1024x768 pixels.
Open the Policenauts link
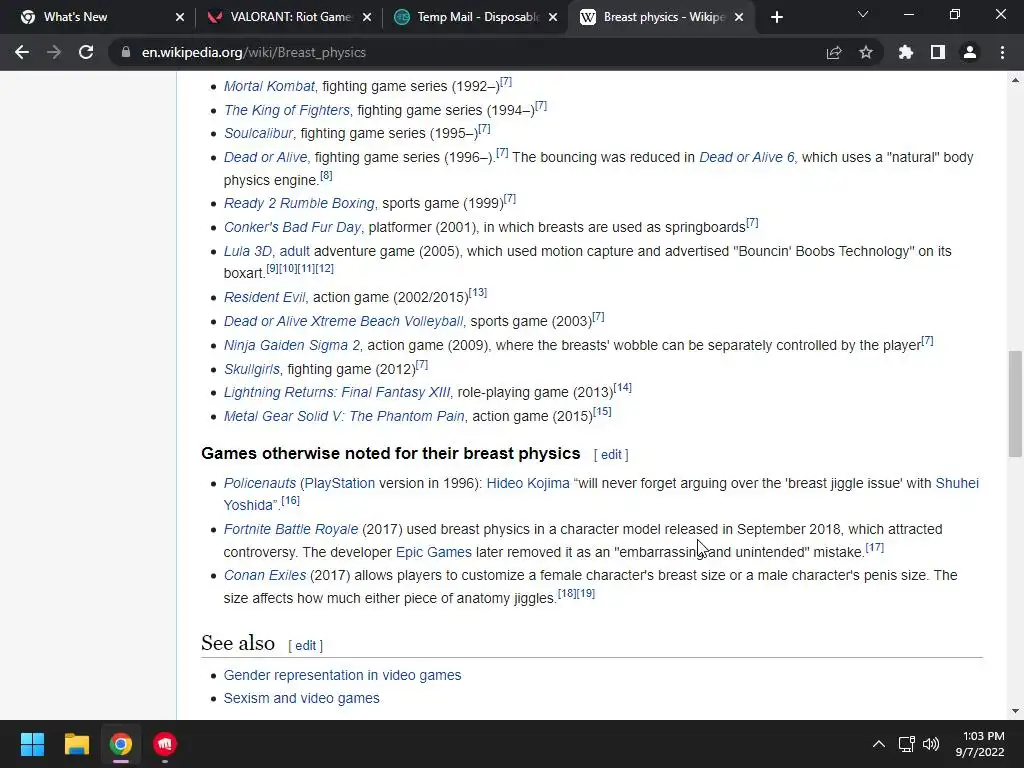[x=260, y=483]
